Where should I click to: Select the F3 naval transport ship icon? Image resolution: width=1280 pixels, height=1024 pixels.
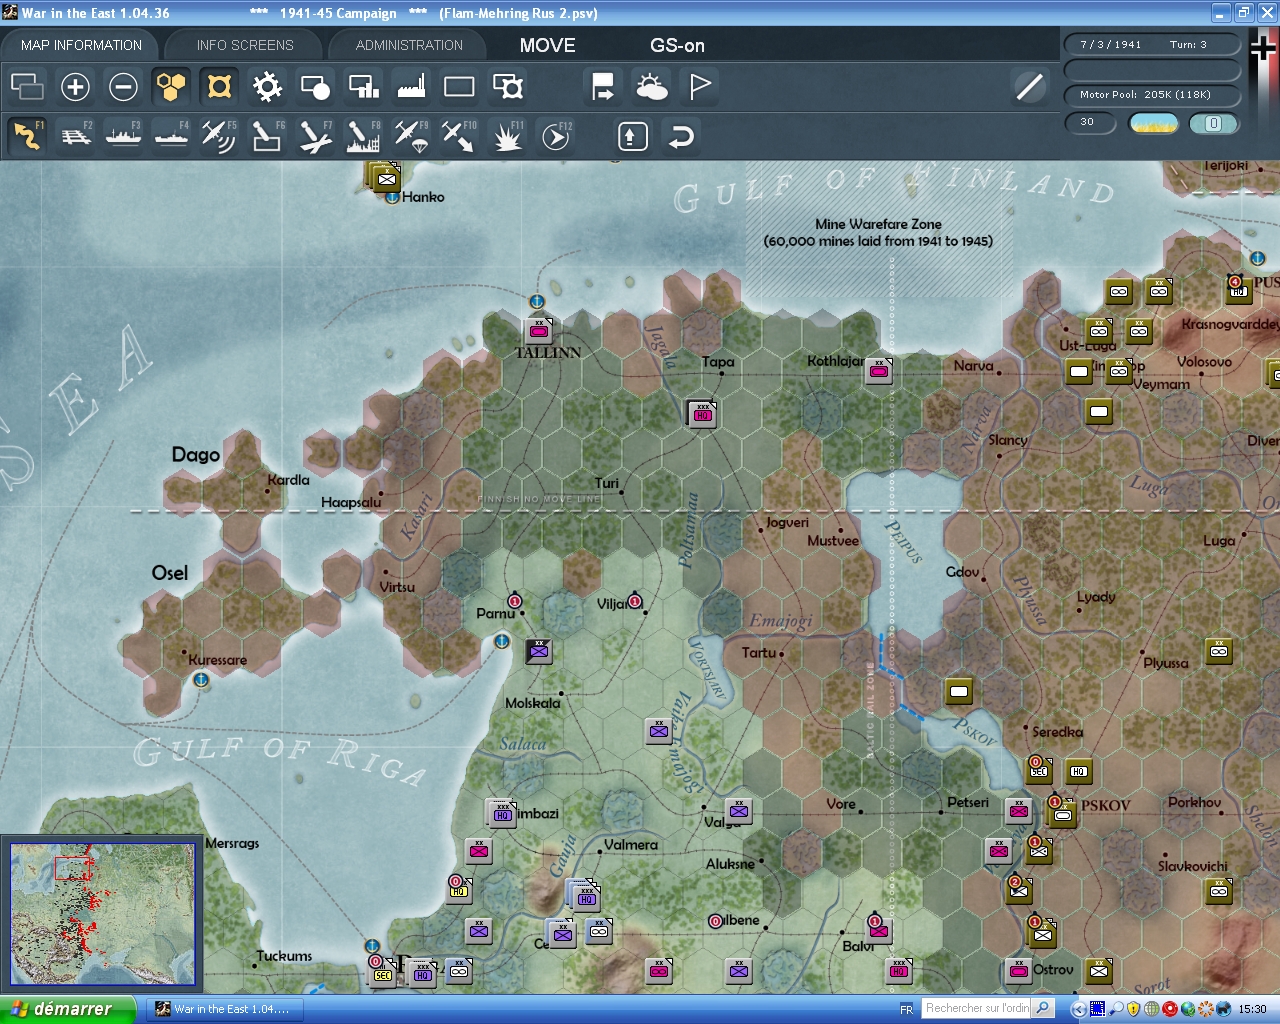tap(123, 136)
